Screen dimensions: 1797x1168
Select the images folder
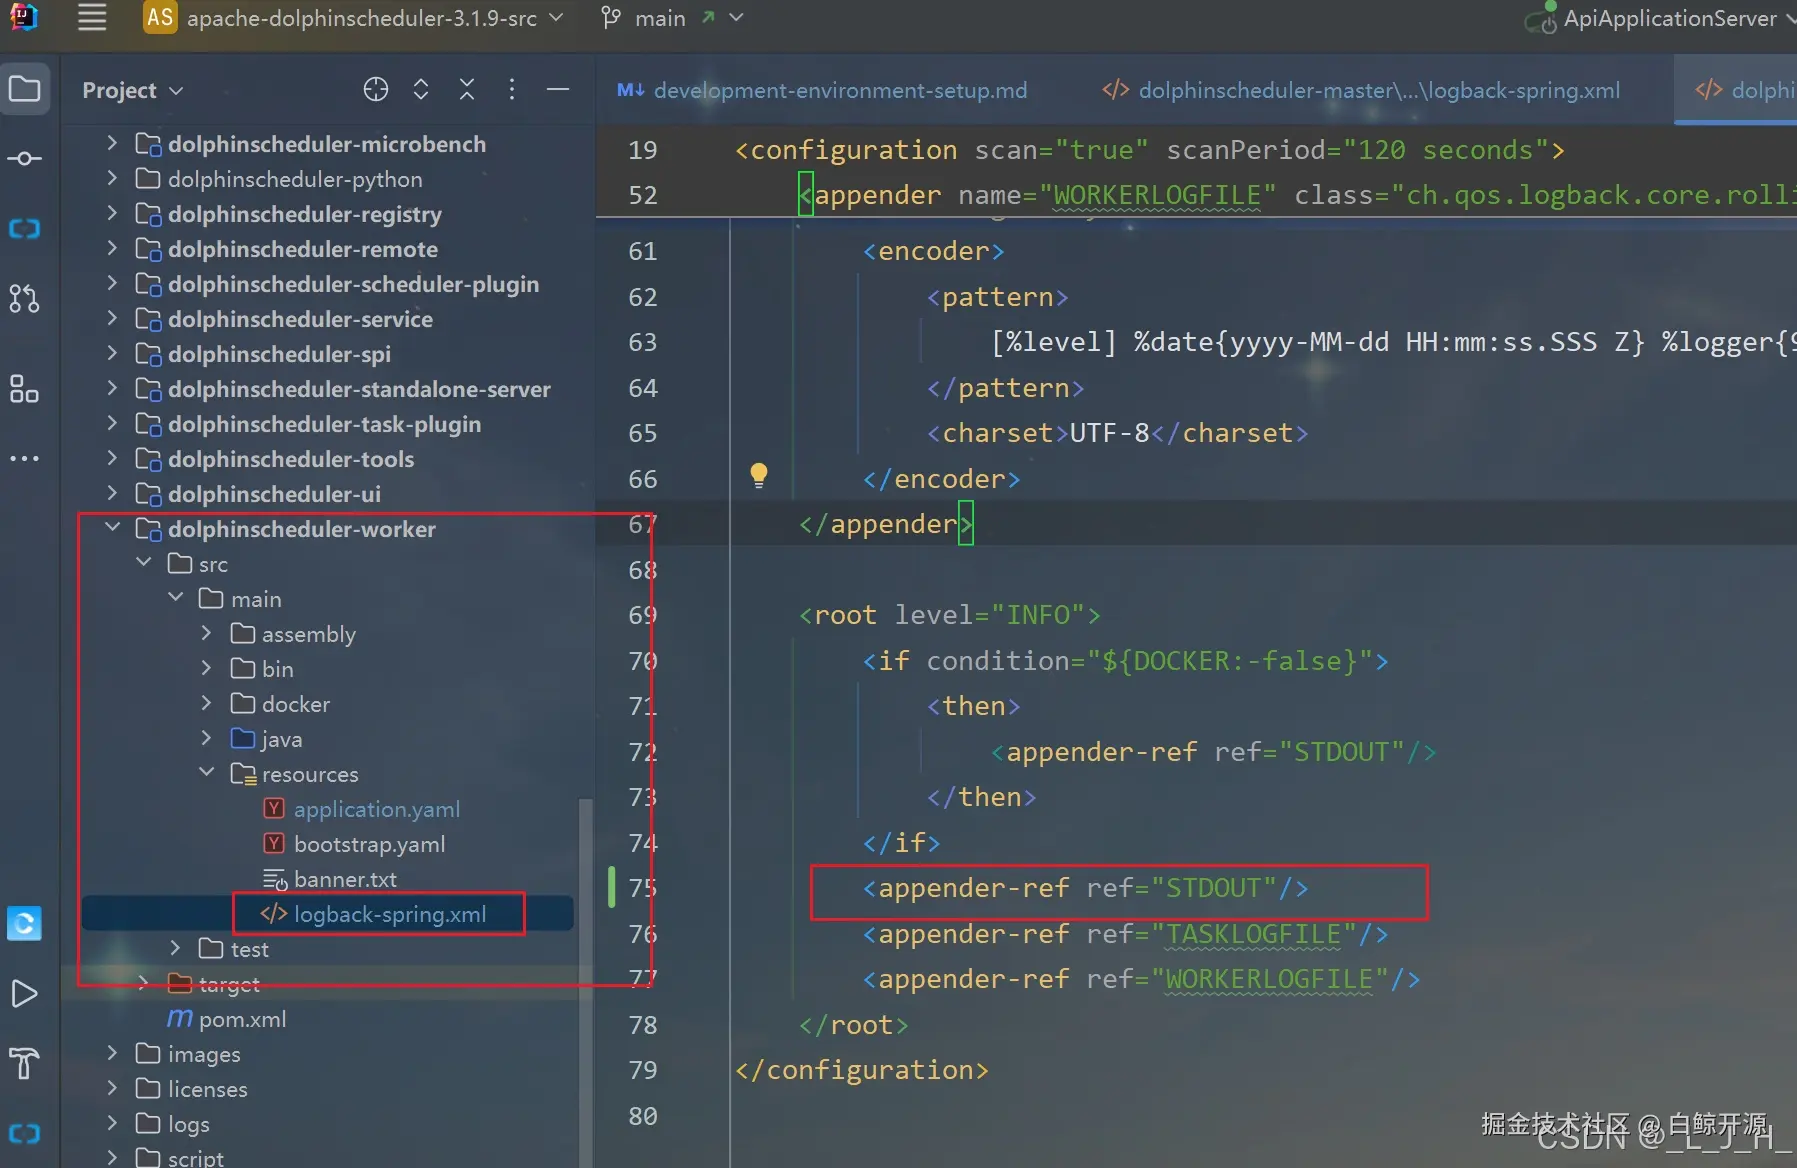pos(204,1054)
